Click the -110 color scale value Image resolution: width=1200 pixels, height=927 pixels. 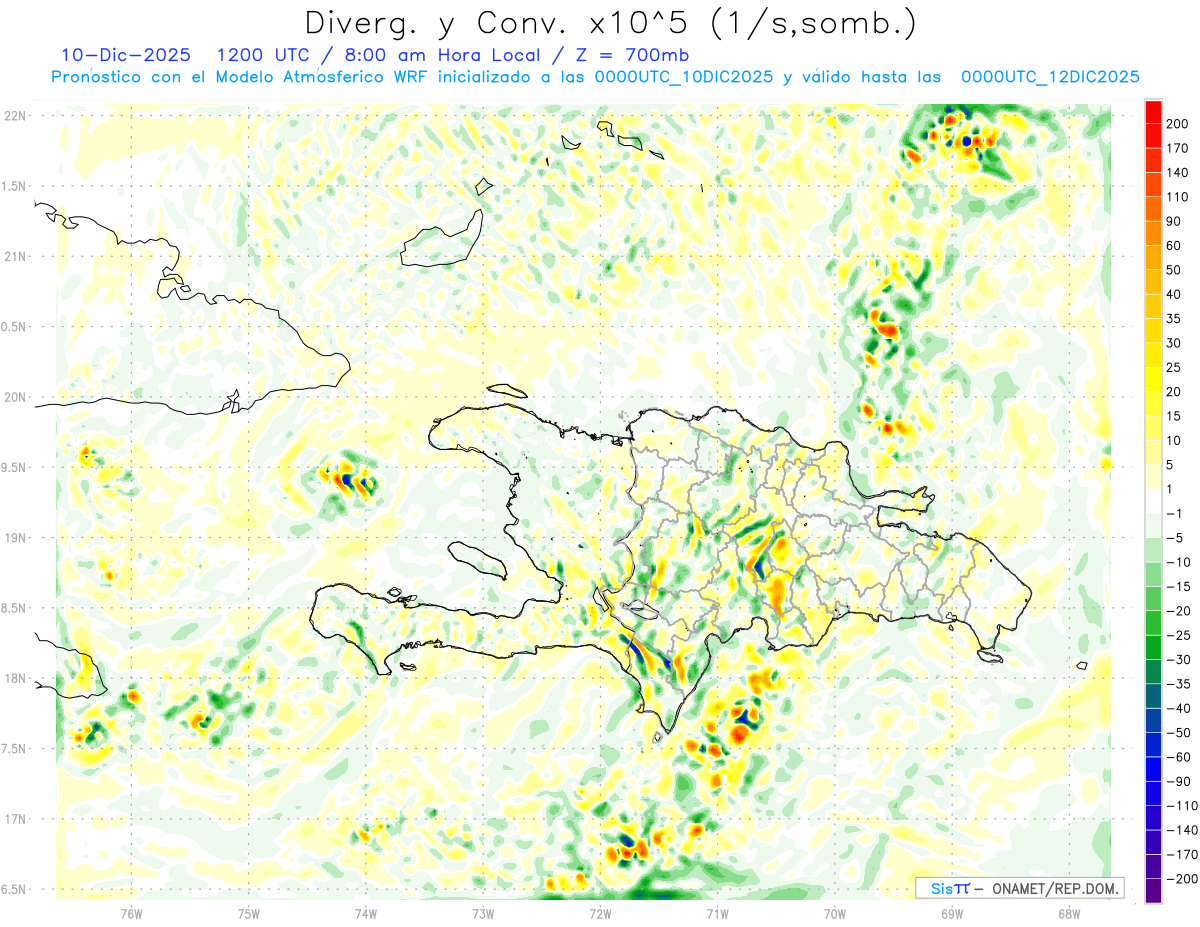(x=1183, y=806)
